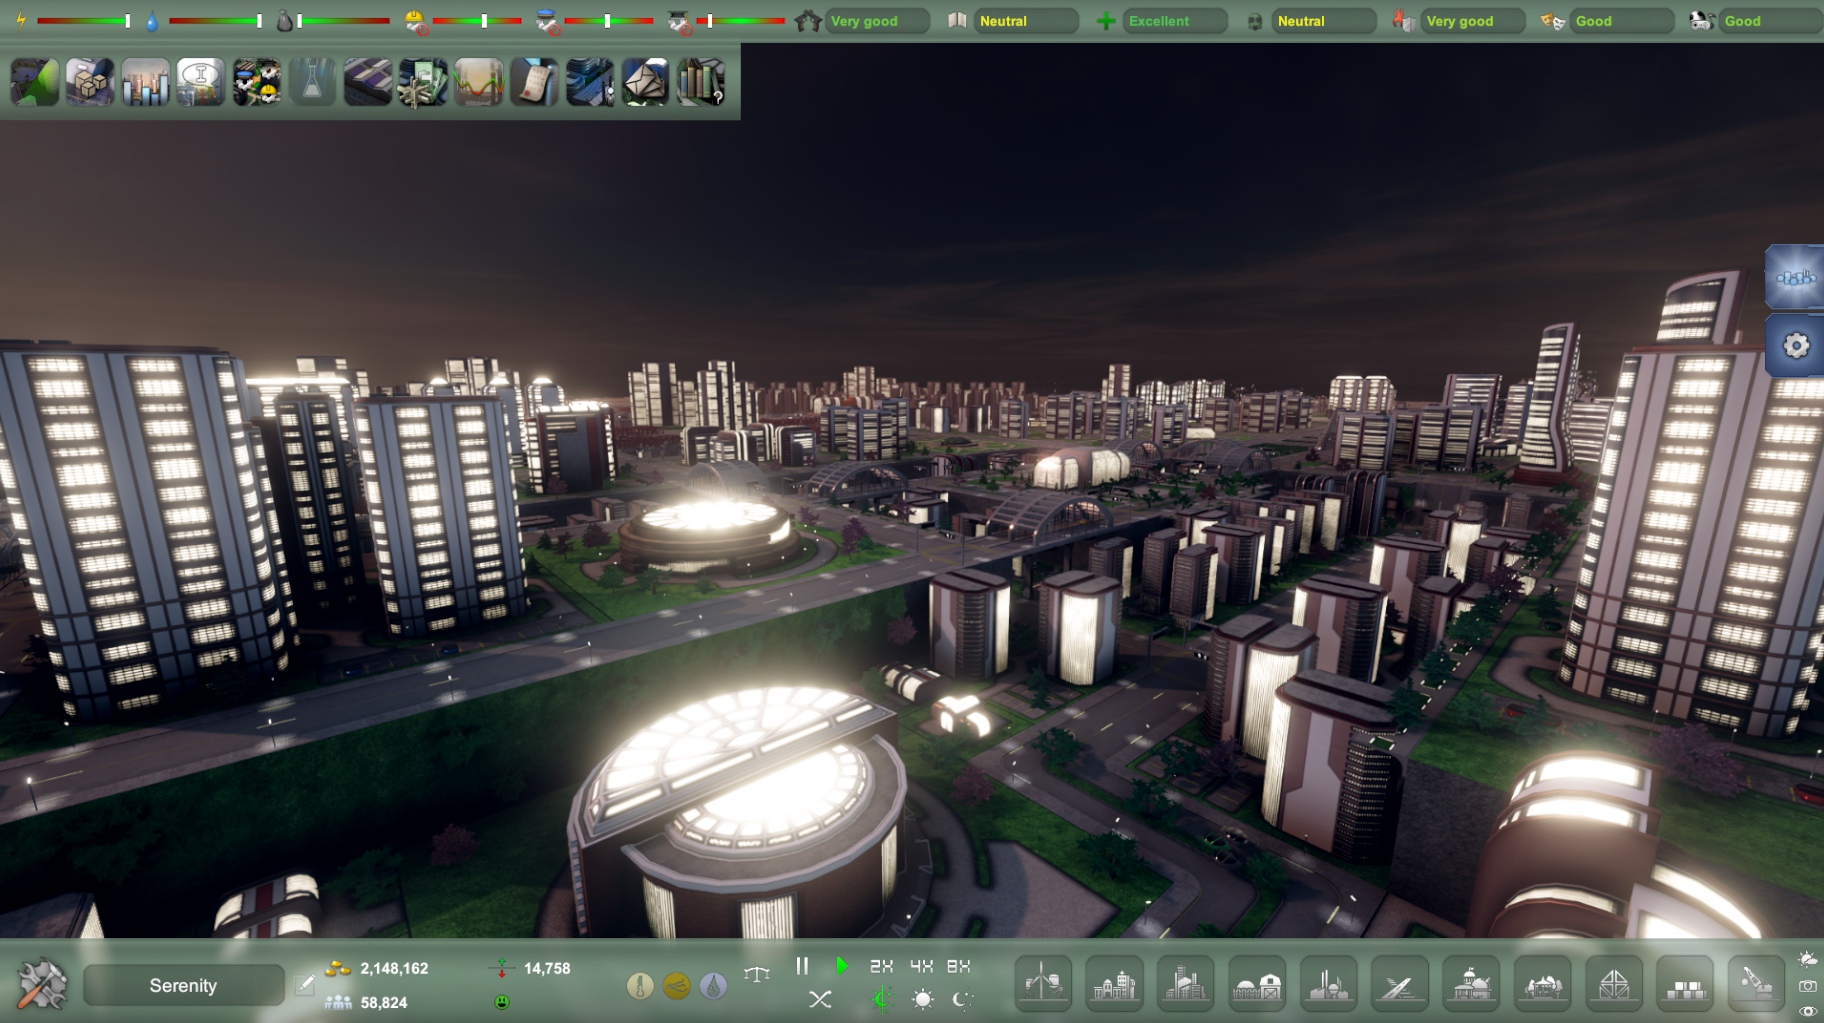This screenshot has height=1023, width=1824.
Task: Select the wind air pollution overlay icon
Action: (x=677, y=986)
